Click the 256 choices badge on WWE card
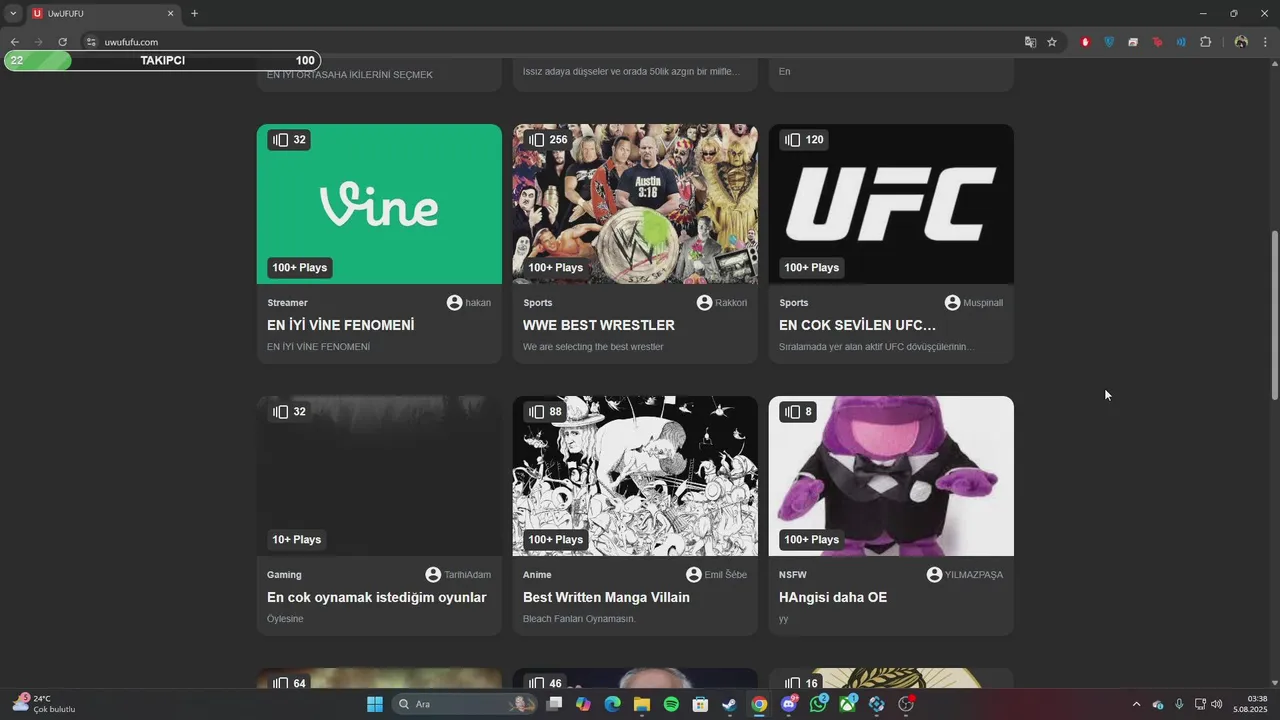Image resolution: width=1280 pixels, height=720 pixels. coord(549,140)
